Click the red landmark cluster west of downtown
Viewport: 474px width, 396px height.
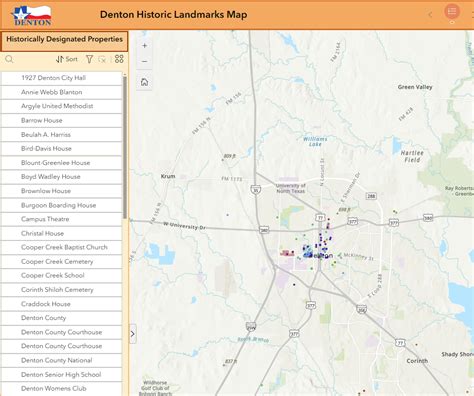[287, 253]
